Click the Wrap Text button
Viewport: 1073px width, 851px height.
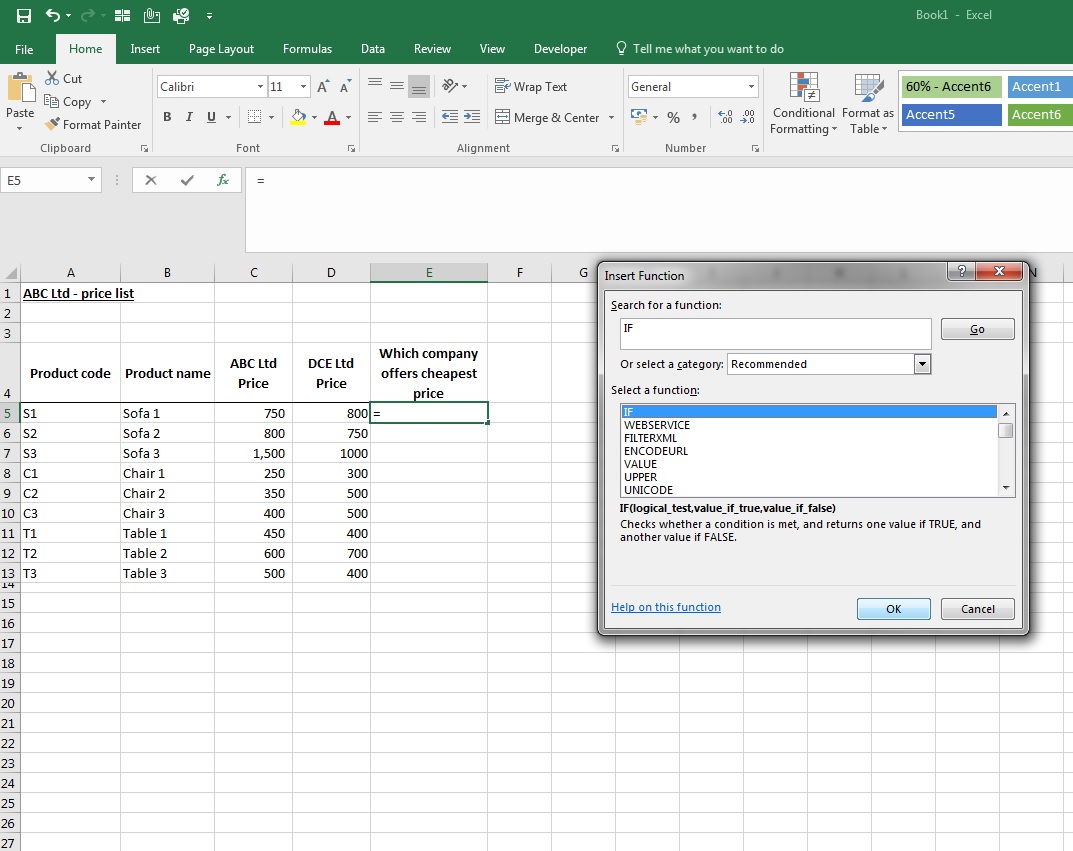[531, 86]
